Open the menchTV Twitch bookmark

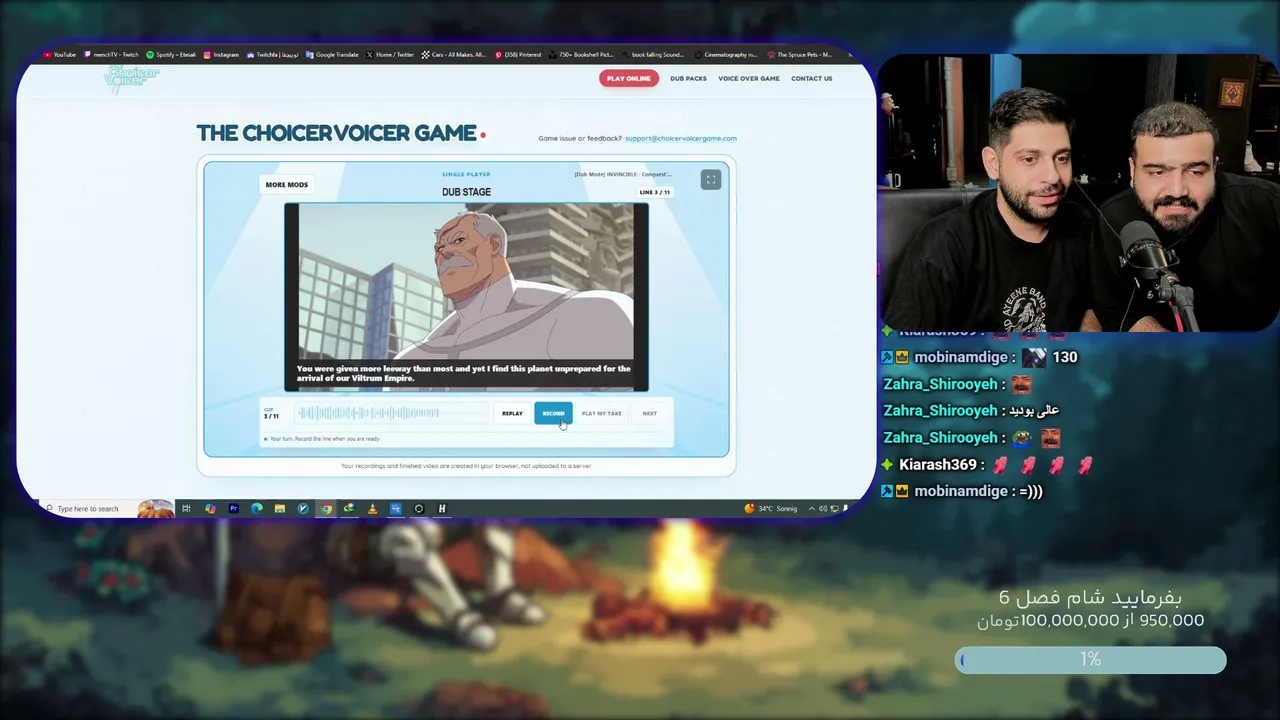coord(112,55)
